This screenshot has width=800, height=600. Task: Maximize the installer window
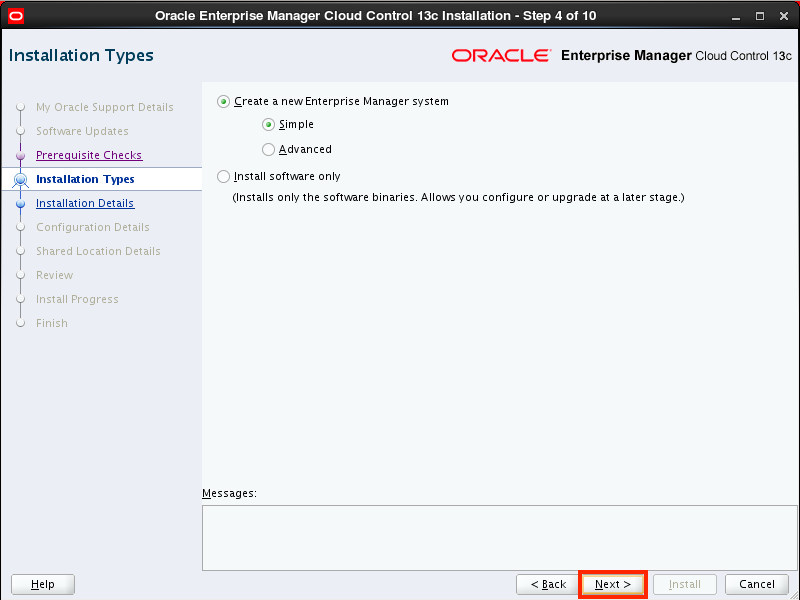(x=760, y=16)
